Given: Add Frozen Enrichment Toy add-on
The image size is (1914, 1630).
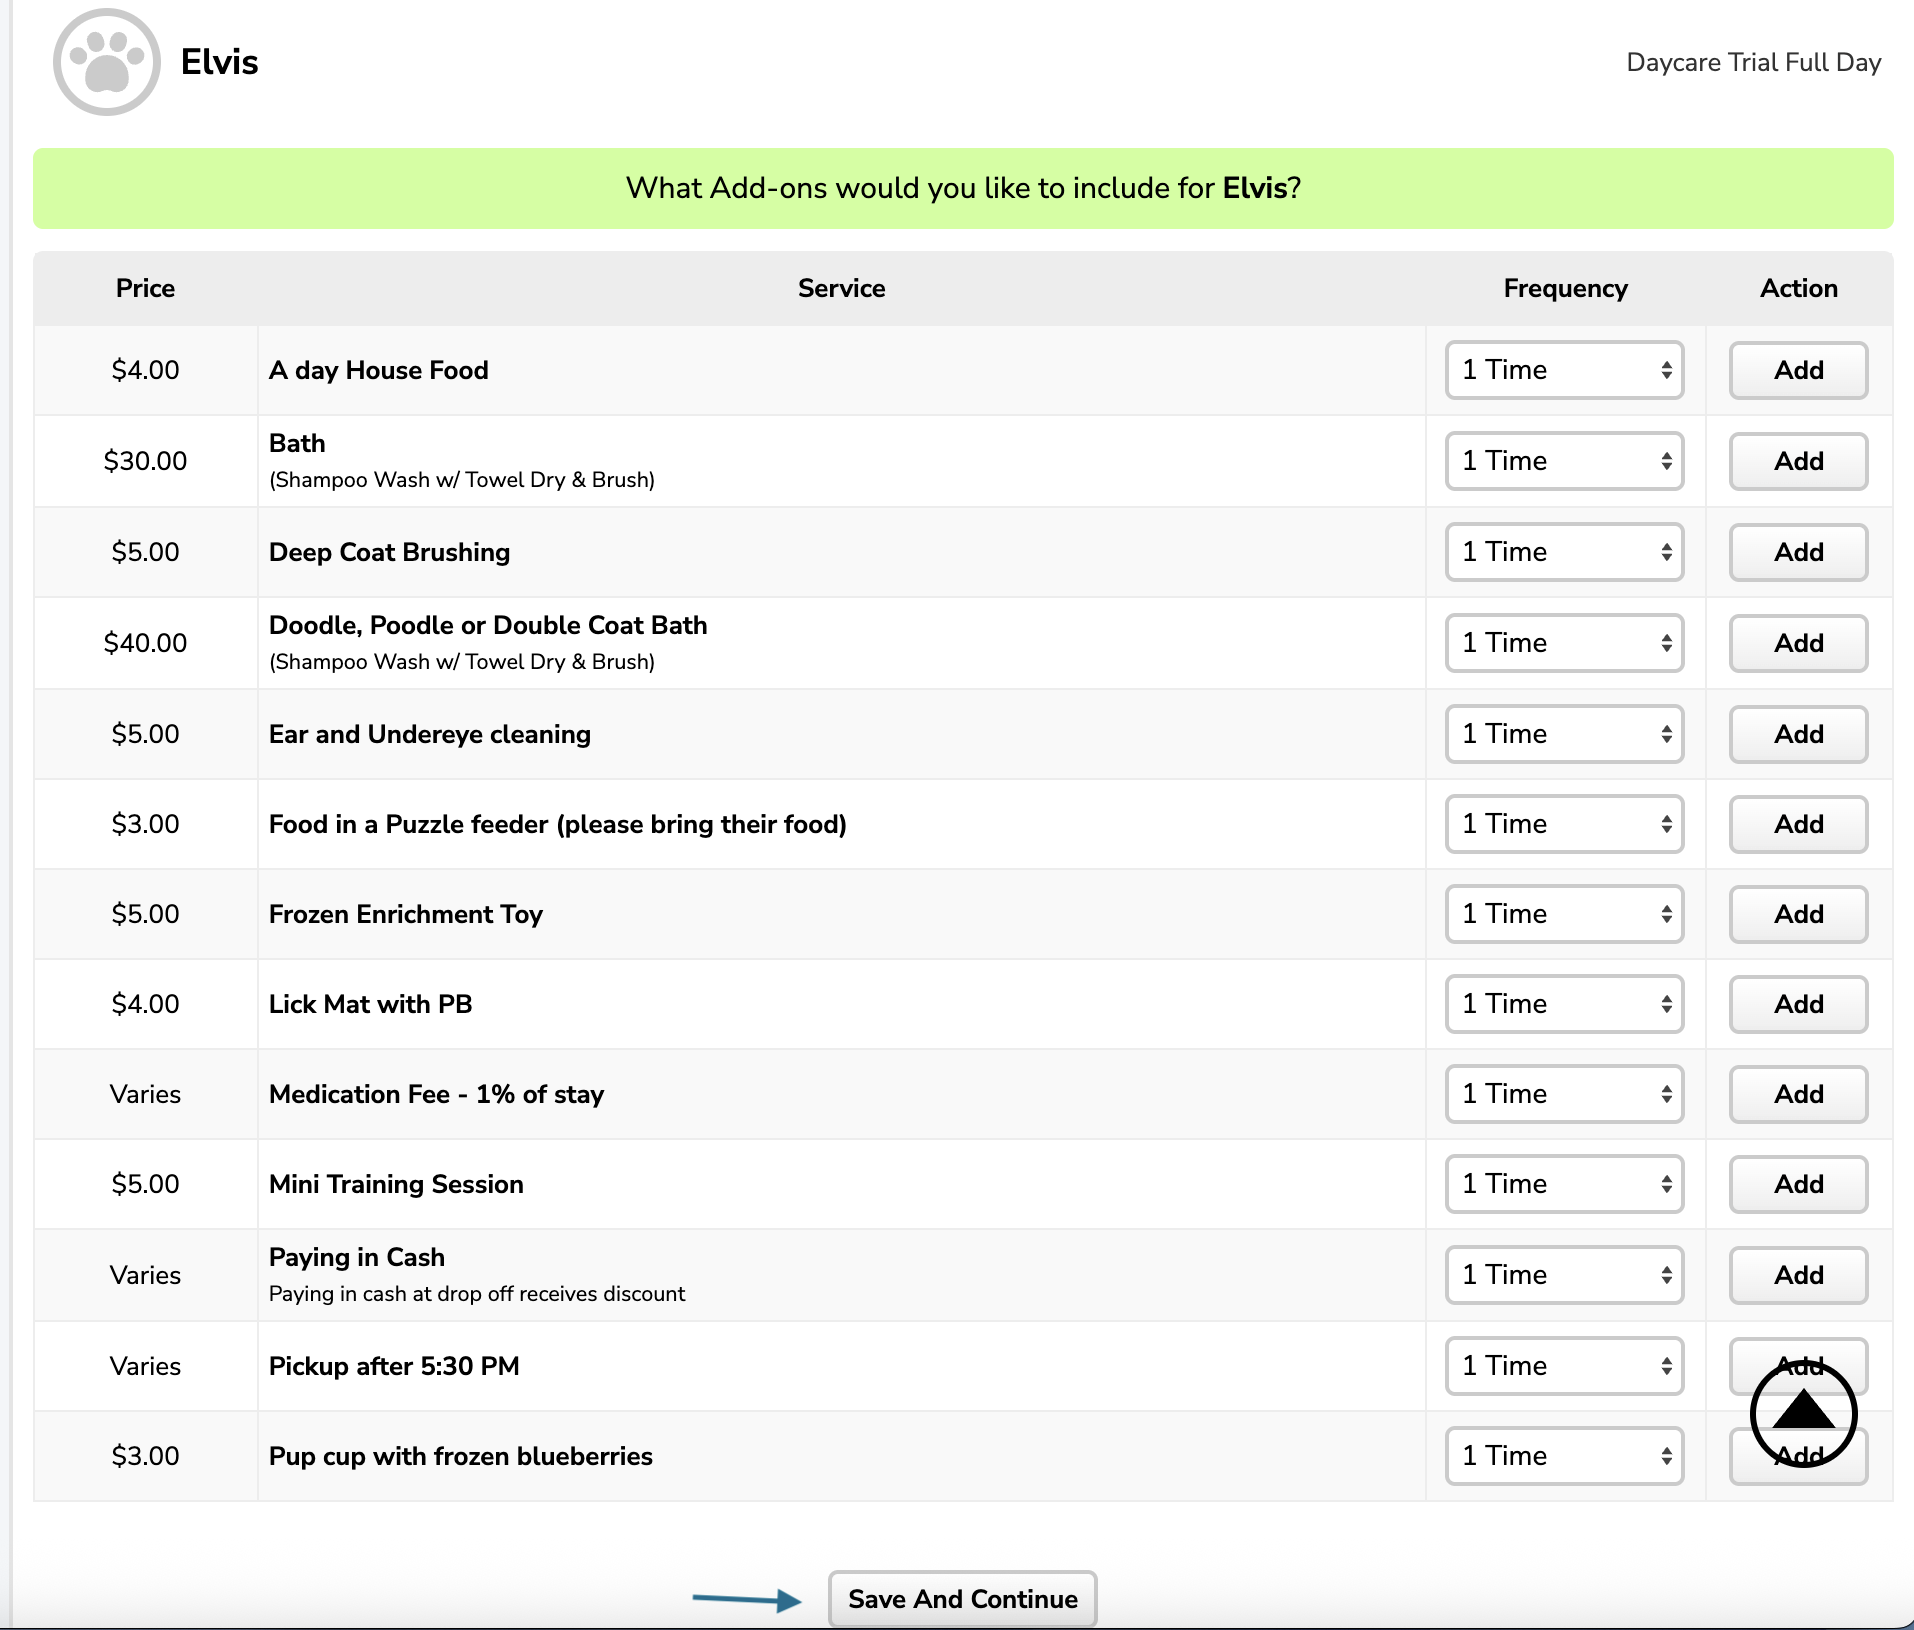Looking at the screenshot, I should tap(1798, 914).
